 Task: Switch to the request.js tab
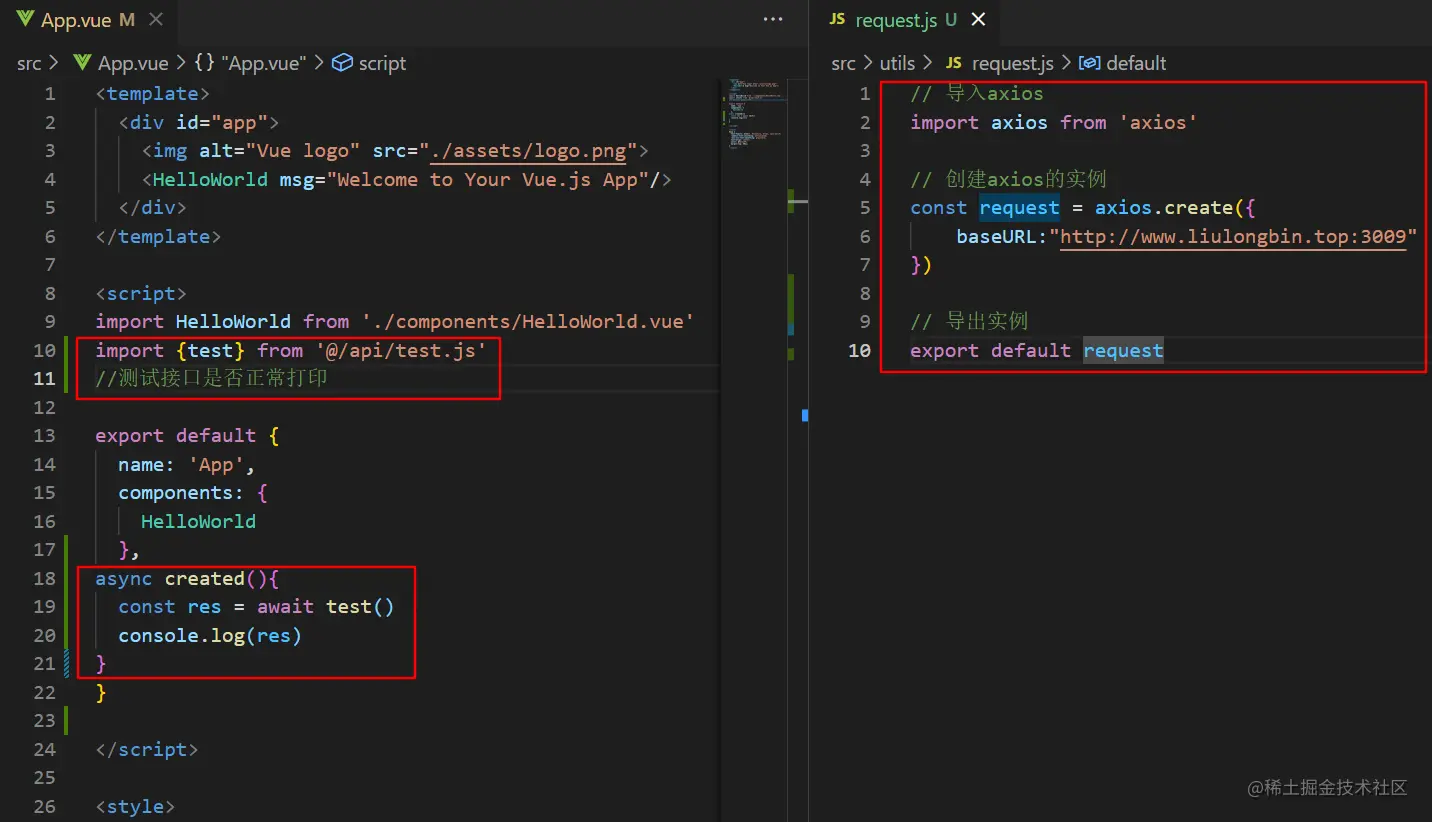pyautogui.click(x=906, y=19)
